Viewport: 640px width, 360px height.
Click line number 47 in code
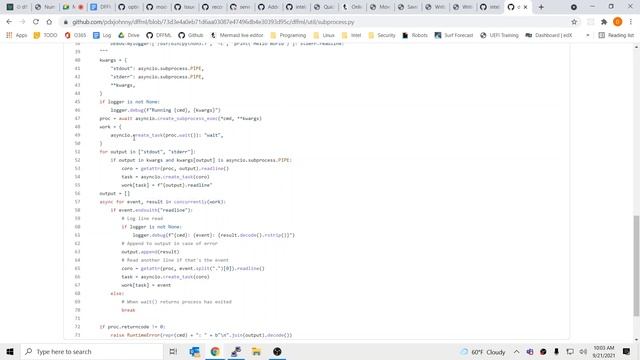[x=77, y=118]
